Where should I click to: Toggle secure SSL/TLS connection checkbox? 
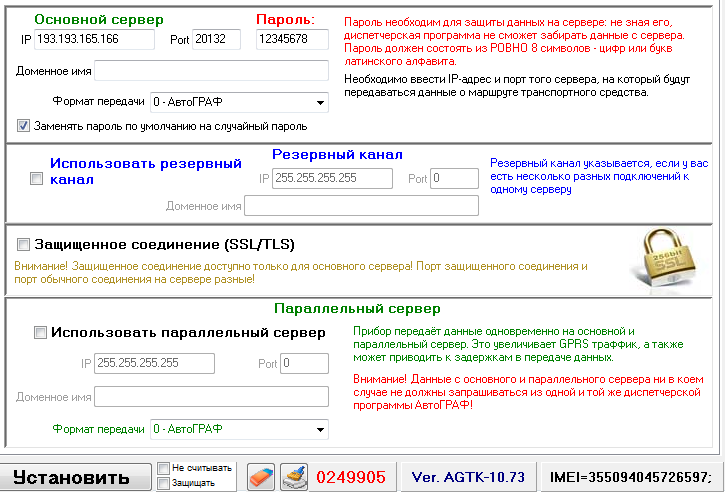coord(22,244)
